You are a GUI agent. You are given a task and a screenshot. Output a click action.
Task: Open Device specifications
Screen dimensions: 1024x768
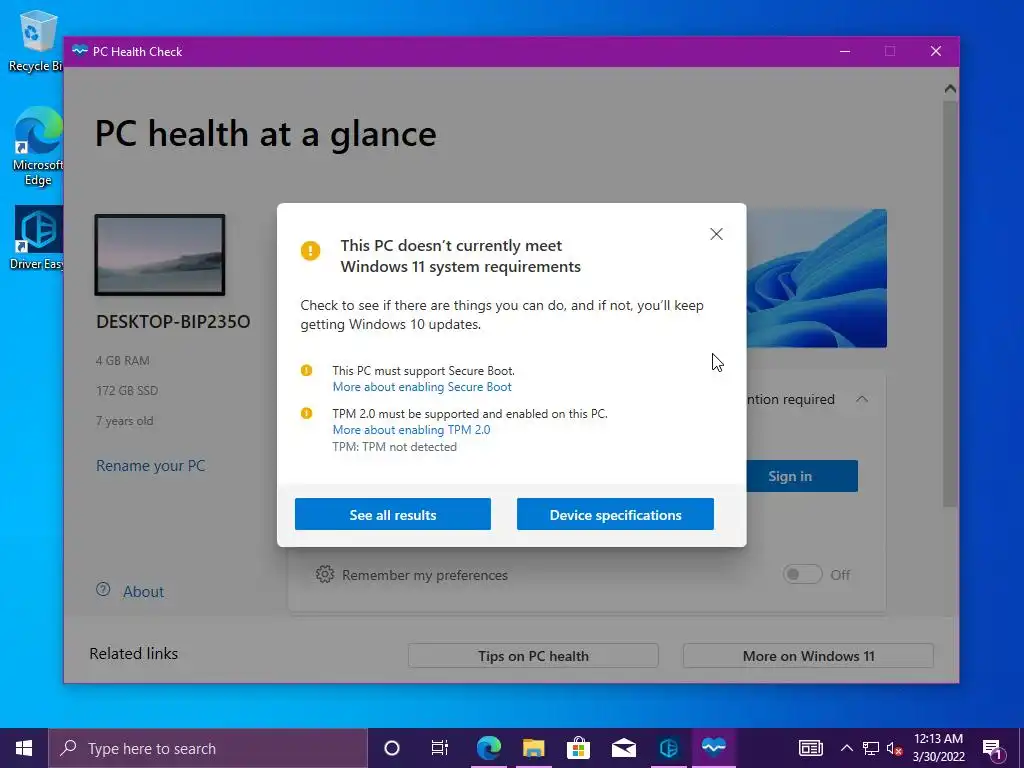point(615,515)
